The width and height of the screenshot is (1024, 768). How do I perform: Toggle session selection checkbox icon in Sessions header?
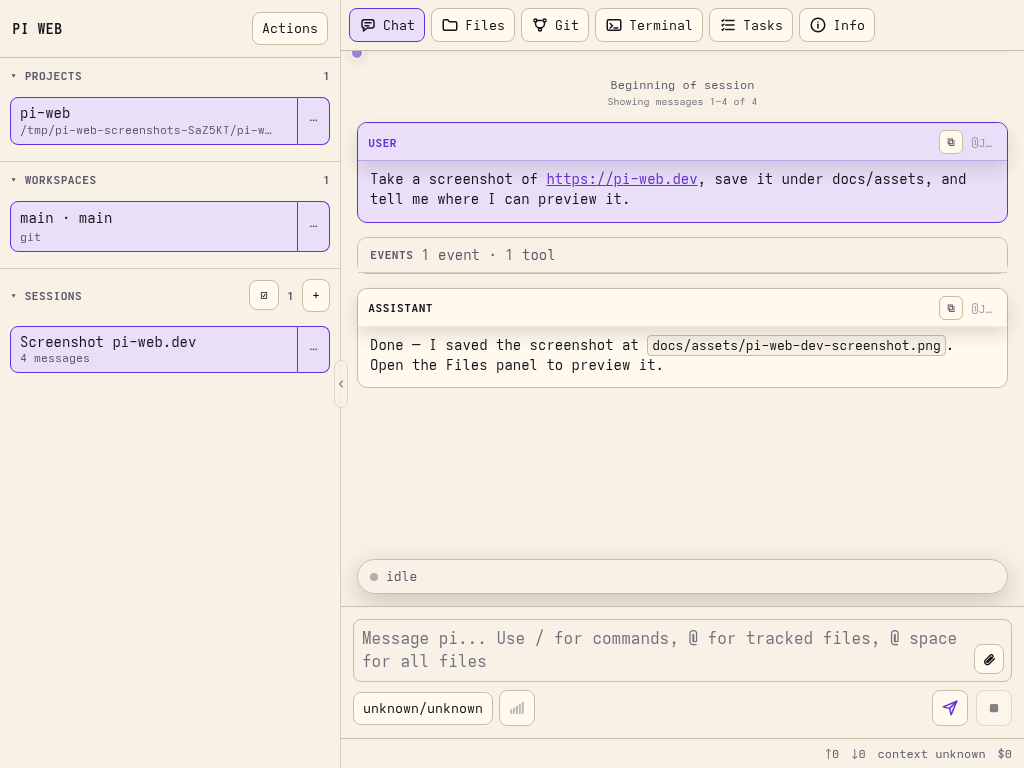pyautogui.click(x=264, y=296)
